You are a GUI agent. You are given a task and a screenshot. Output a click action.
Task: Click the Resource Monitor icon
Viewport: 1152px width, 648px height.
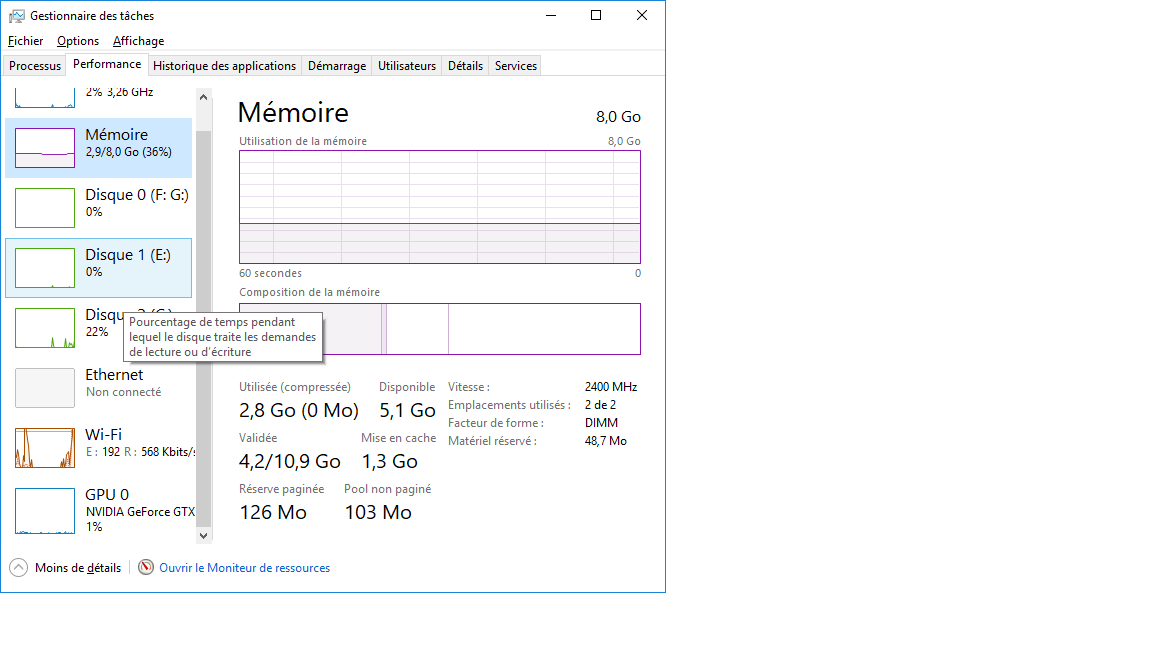(x=146, y=568)
